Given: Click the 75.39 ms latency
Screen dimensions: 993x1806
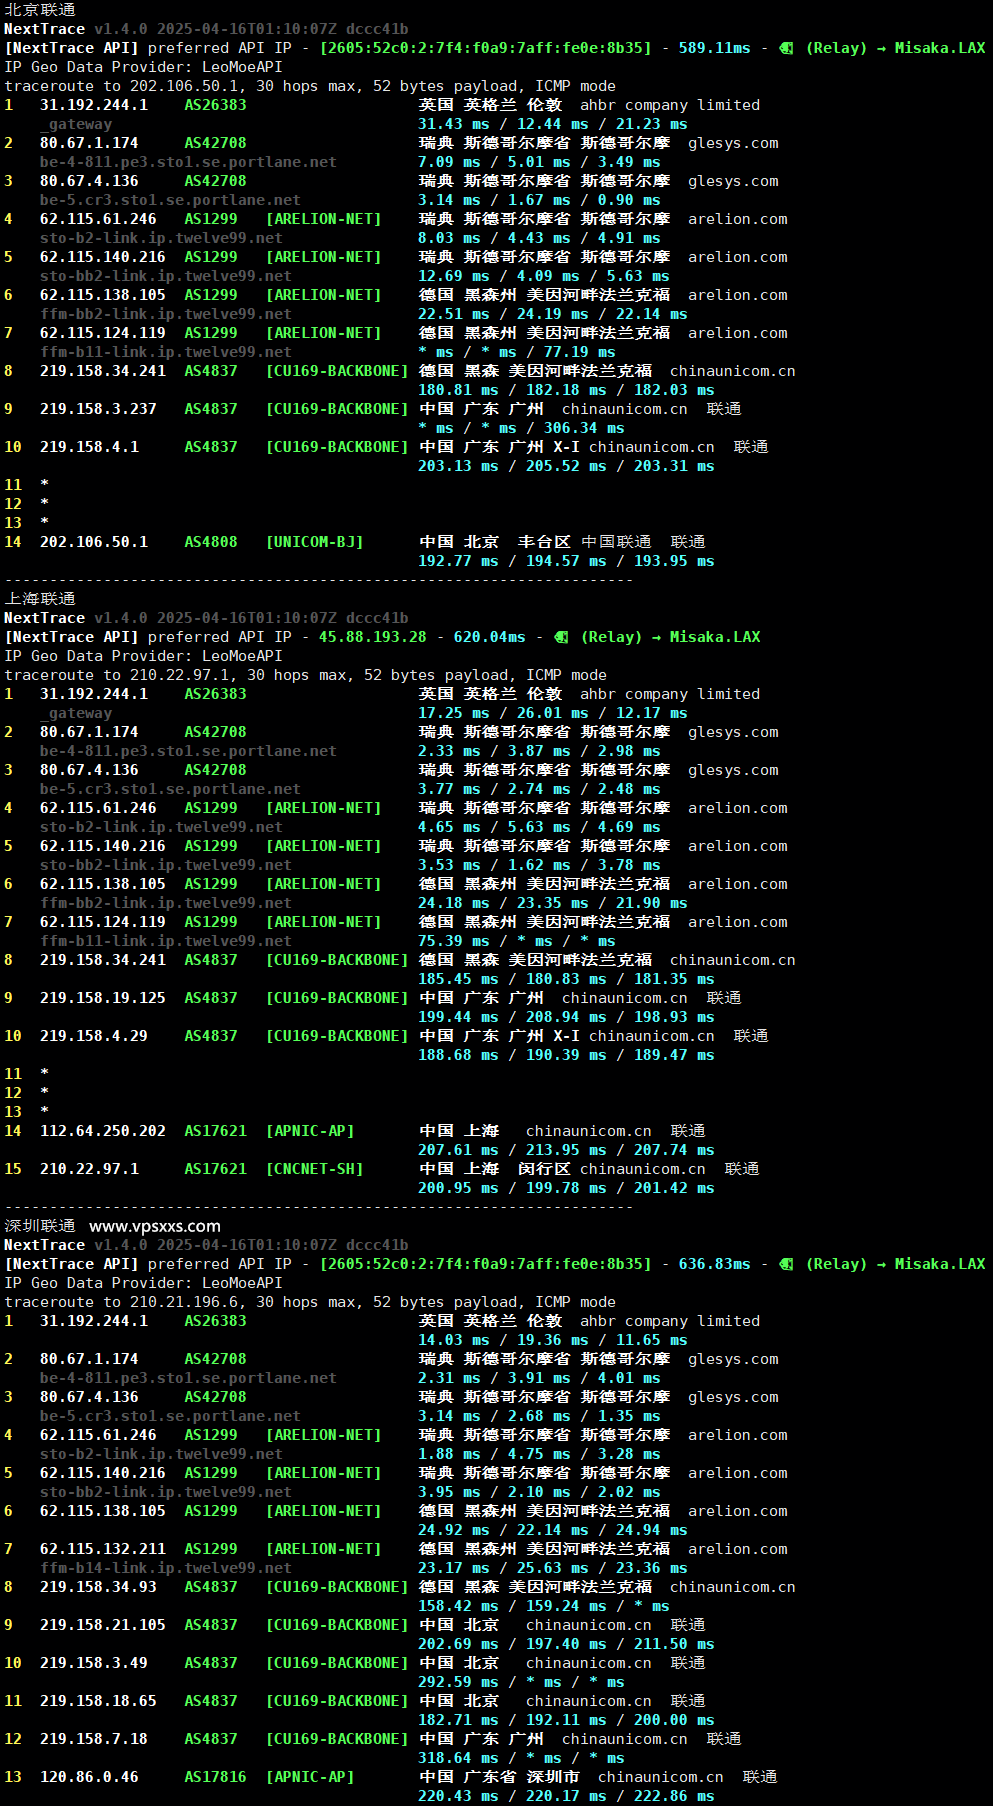Looking at the screenshot, I should point(454,941).
